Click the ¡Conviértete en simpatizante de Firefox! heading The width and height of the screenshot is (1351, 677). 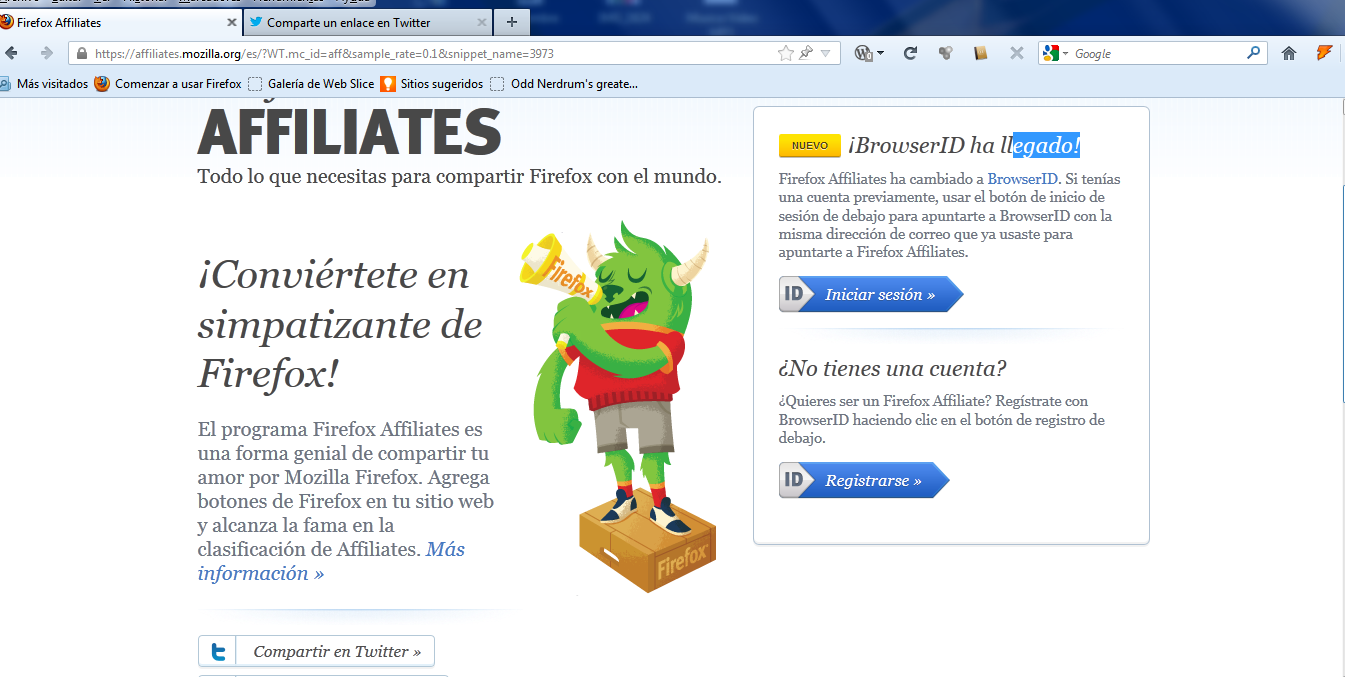coord(340,324)
